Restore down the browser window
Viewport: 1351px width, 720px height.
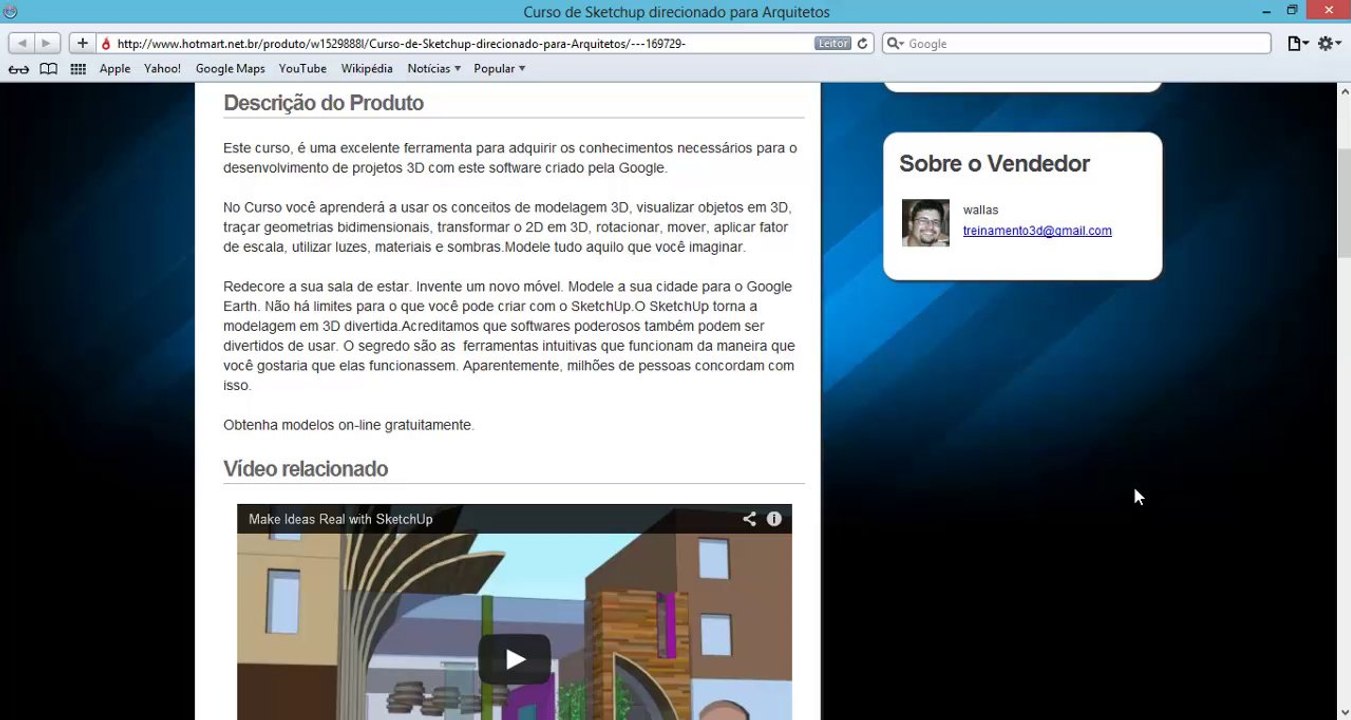coord(1292,11)
